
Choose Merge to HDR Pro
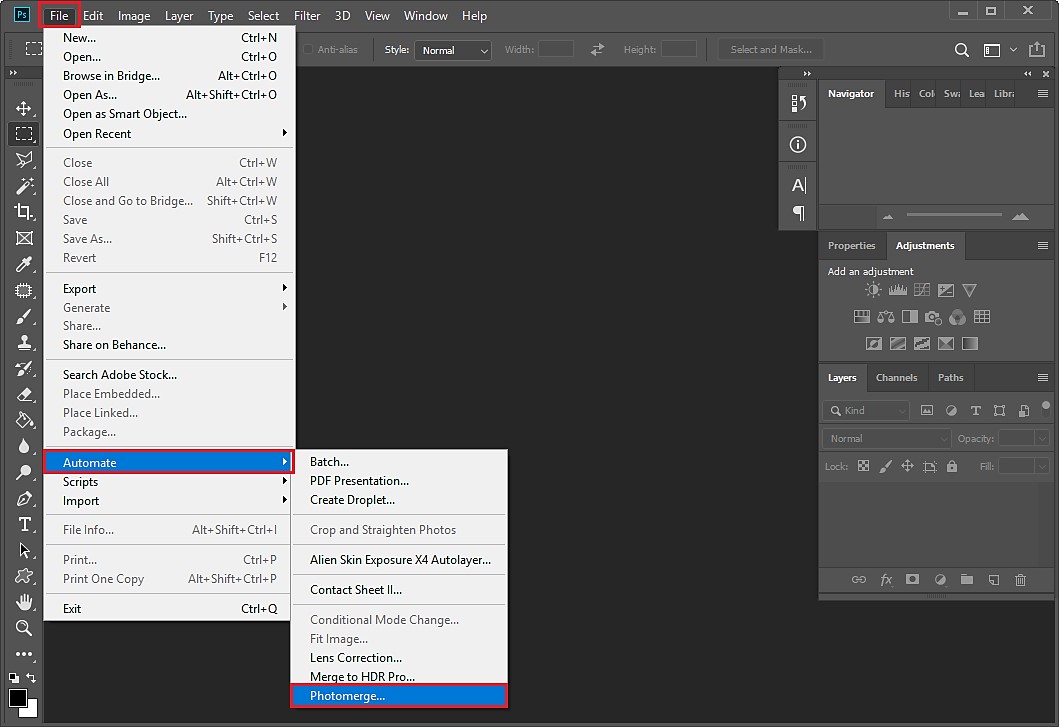point(398,676)
